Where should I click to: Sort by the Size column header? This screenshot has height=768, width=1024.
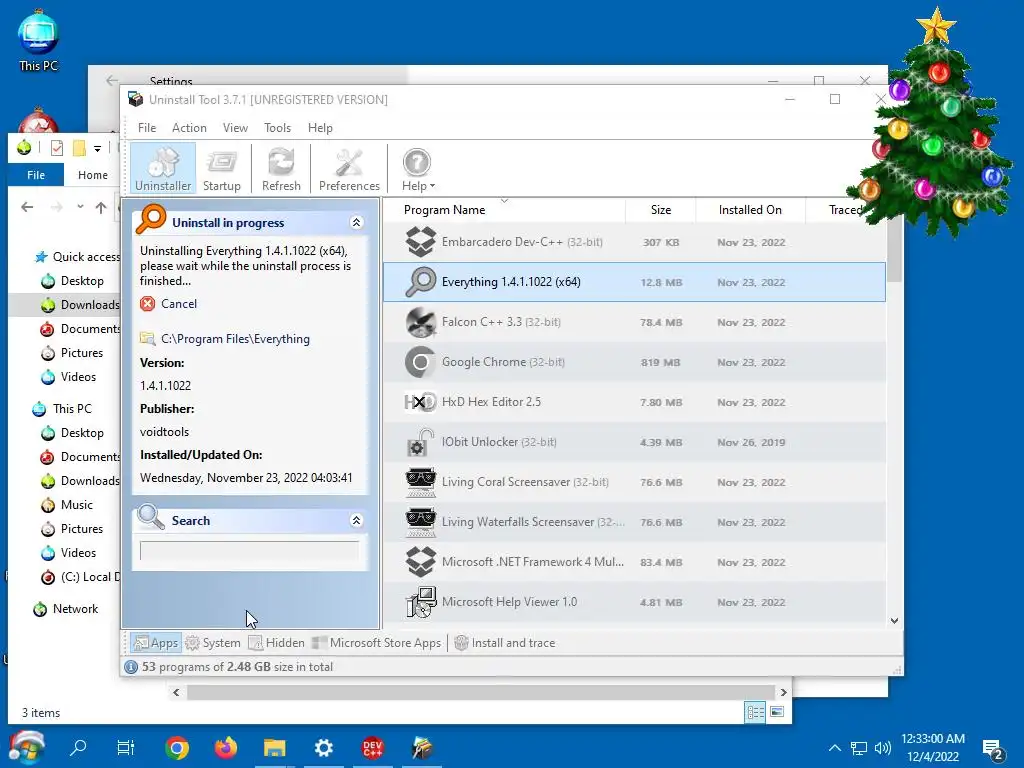[661, 210]
